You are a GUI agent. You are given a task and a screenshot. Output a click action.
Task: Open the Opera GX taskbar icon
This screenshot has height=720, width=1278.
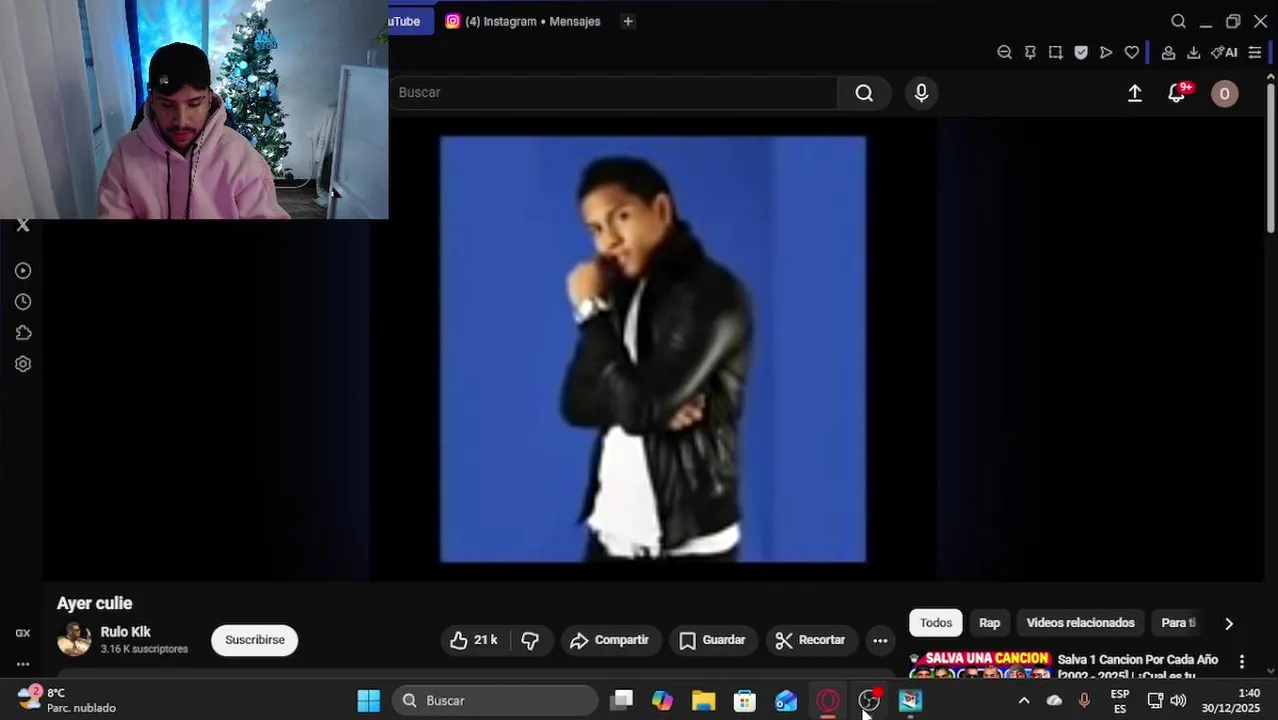(x=828, y=701)
